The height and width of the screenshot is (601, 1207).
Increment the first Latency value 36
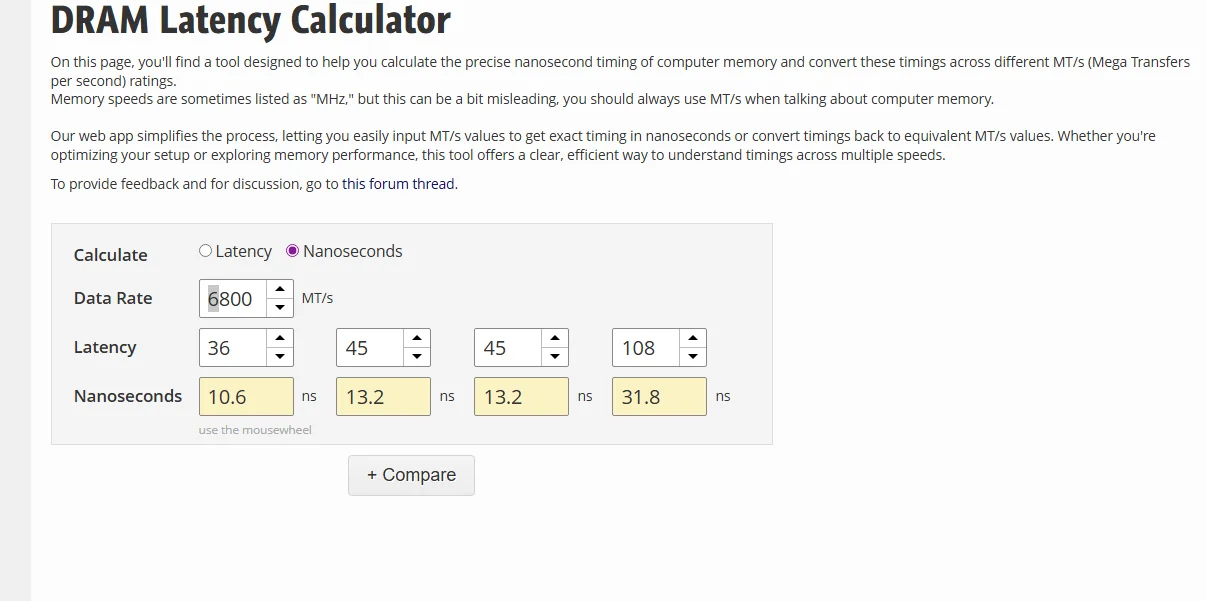[280, 339]
